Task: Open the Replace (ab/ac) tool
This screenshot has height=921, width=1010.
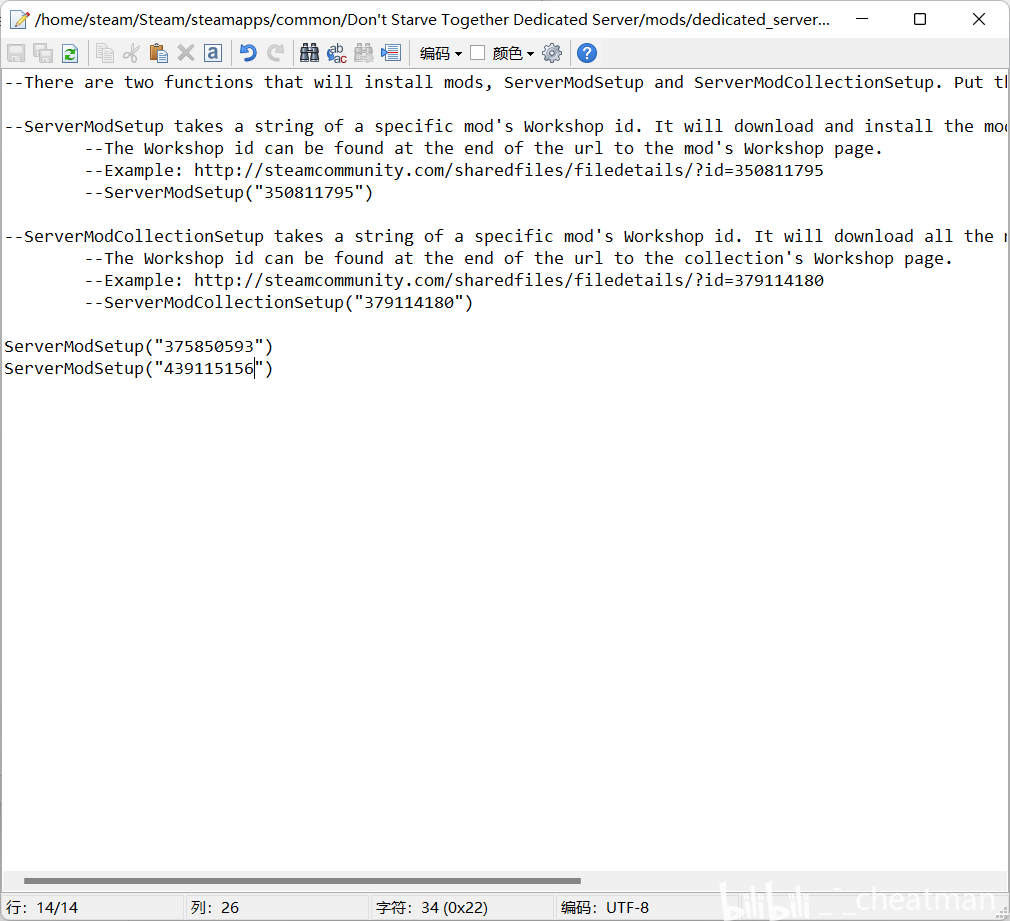Action: tap(336, 53)
